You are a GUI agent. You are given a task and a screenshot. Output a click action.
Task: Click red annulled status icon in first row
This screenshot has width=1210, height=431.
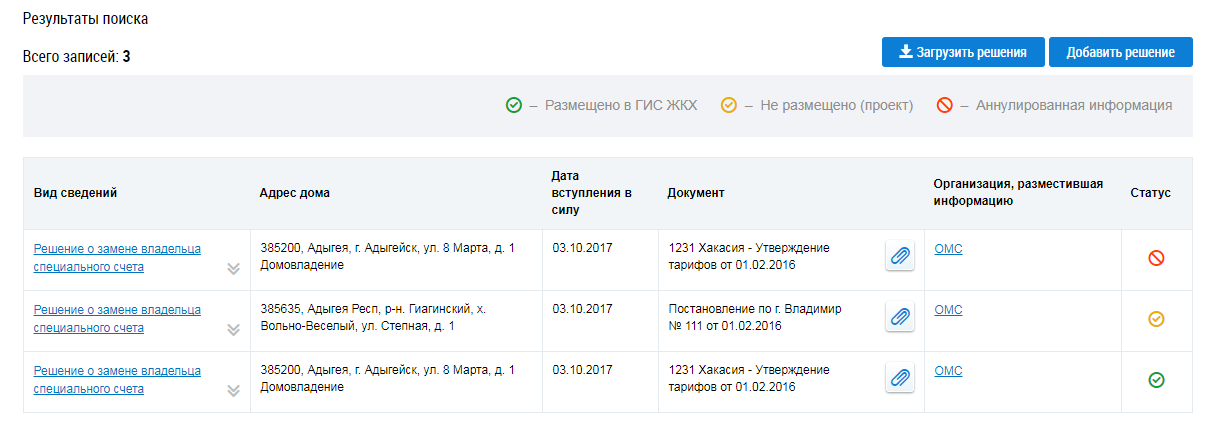[1156, 258]
